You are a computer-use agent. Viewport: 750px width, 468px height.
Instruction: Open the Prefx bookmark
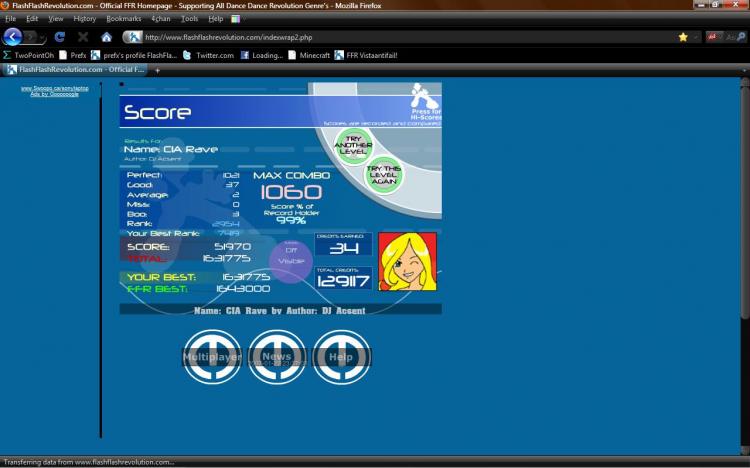(x=73, y=55)
